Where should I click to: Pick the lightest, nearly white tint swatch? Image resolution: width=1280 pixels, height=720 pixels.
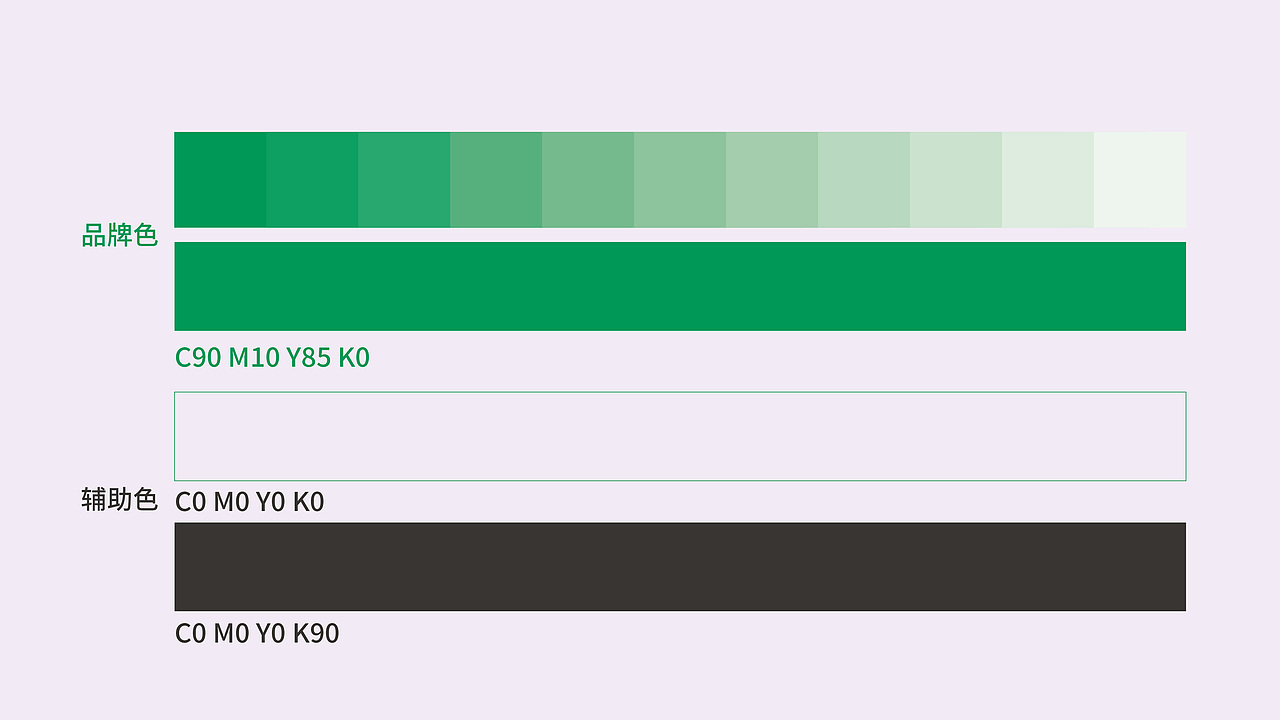1140,180
